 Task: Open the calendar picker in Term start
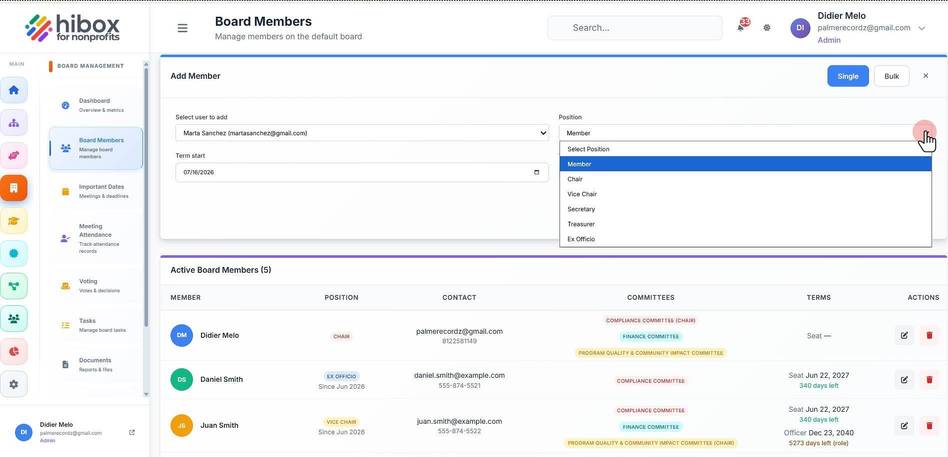(536, 172)
